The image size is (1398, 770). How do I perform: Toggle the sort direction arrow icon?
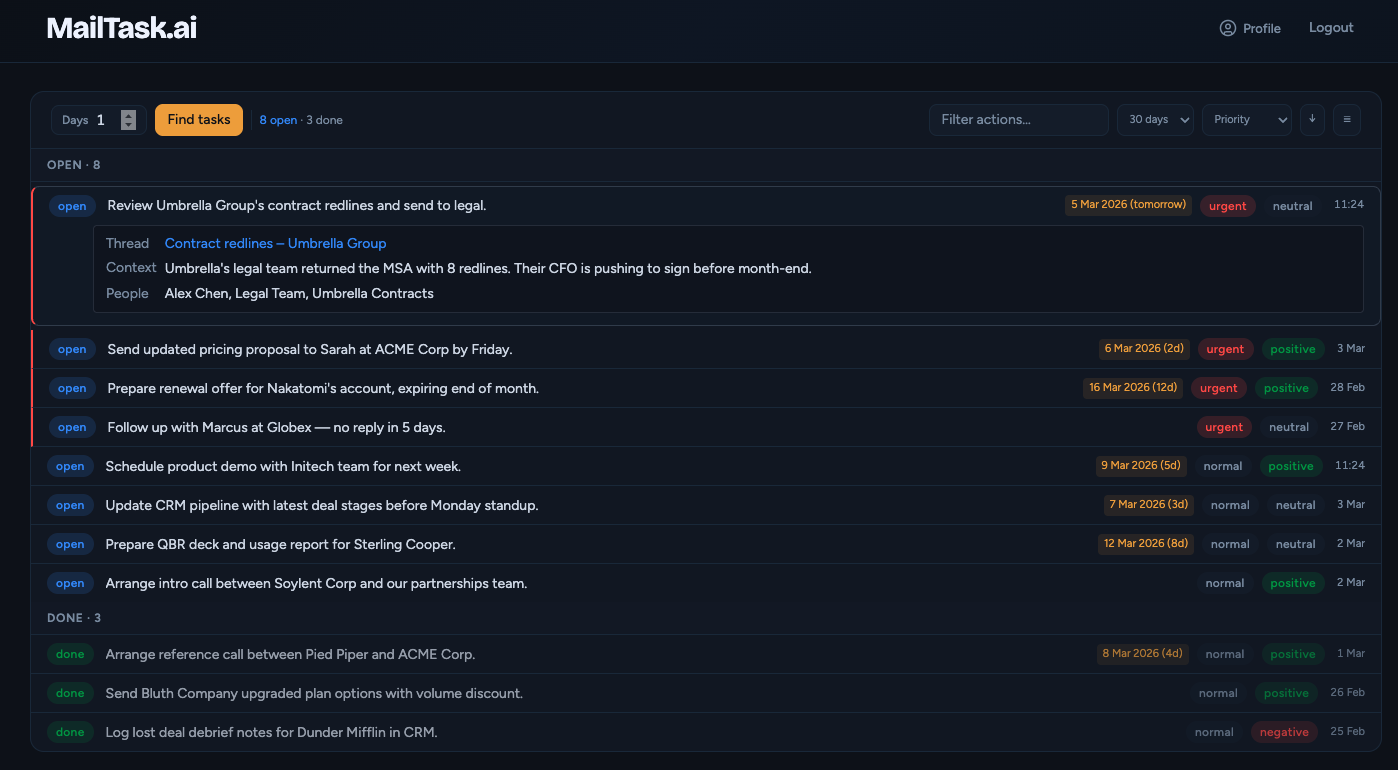1312,119
